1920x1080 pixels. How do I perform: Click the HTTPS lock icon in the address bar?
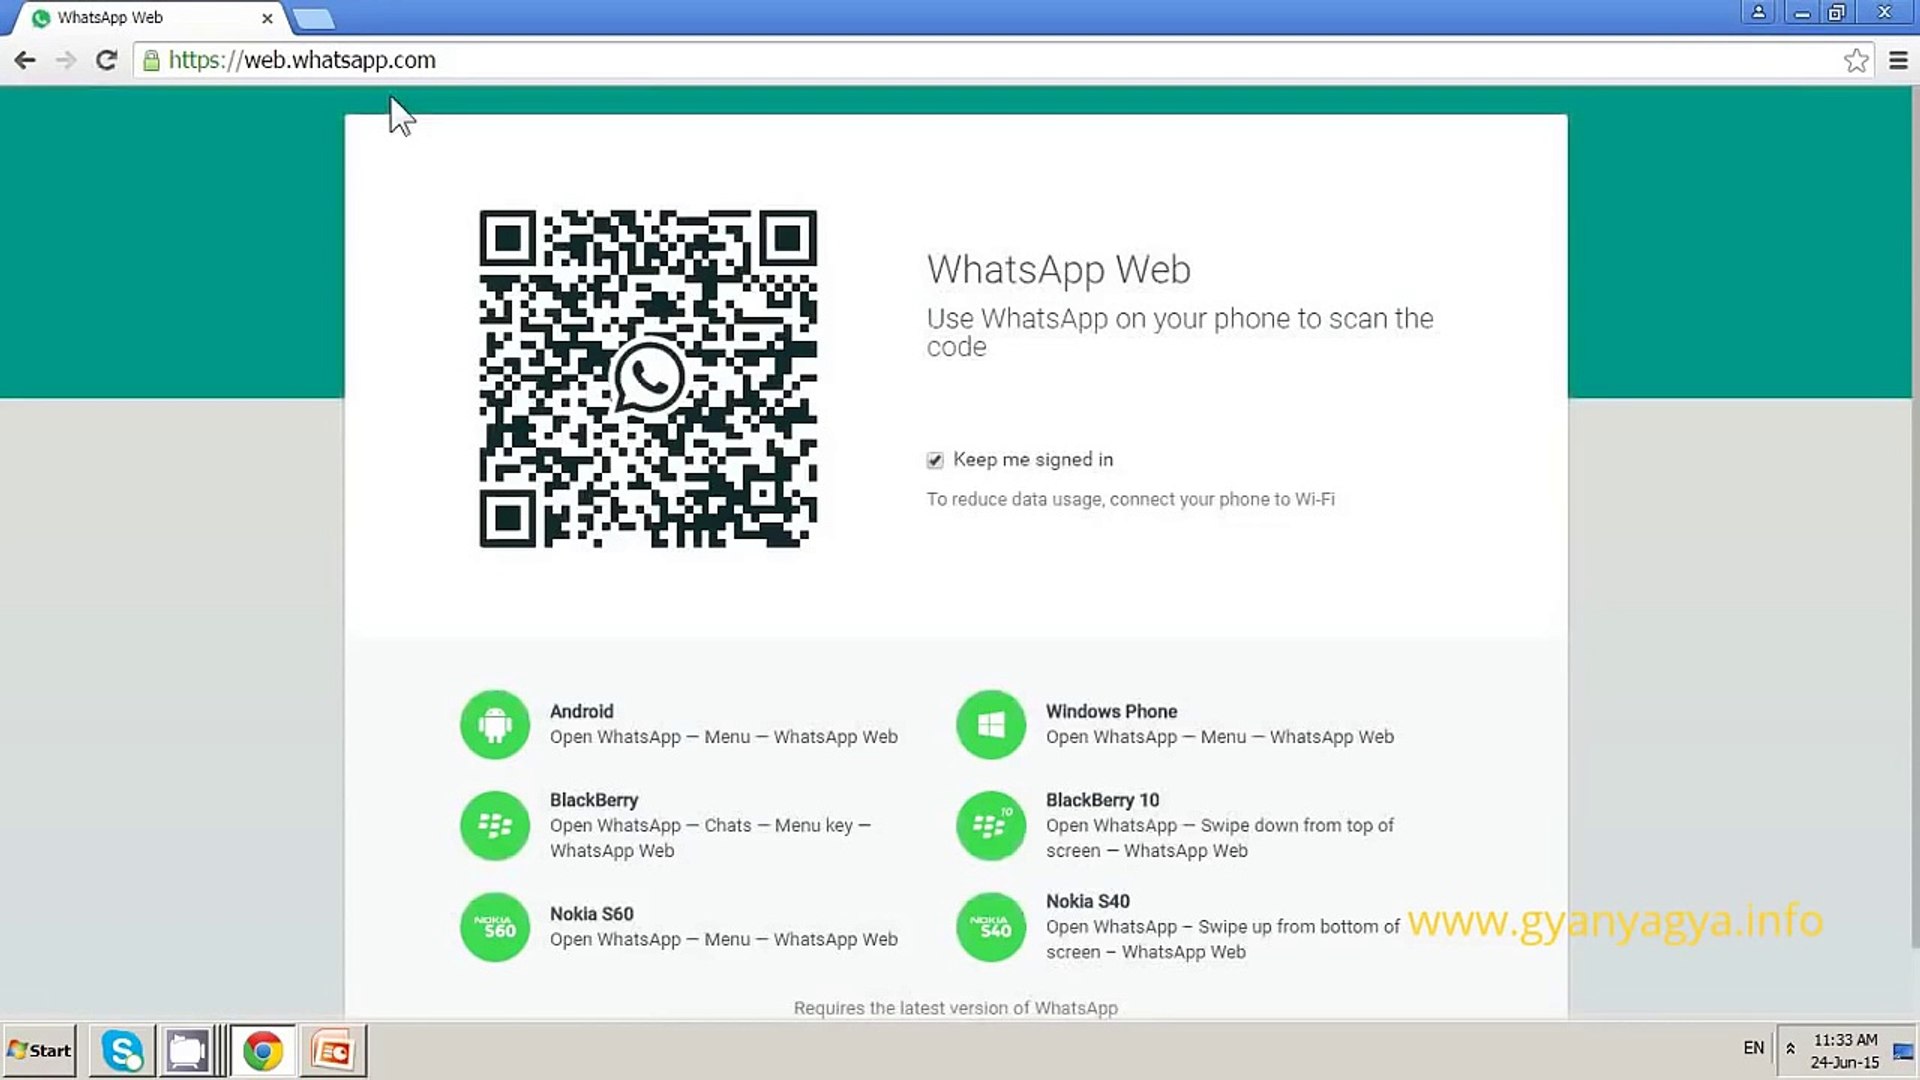152,60
